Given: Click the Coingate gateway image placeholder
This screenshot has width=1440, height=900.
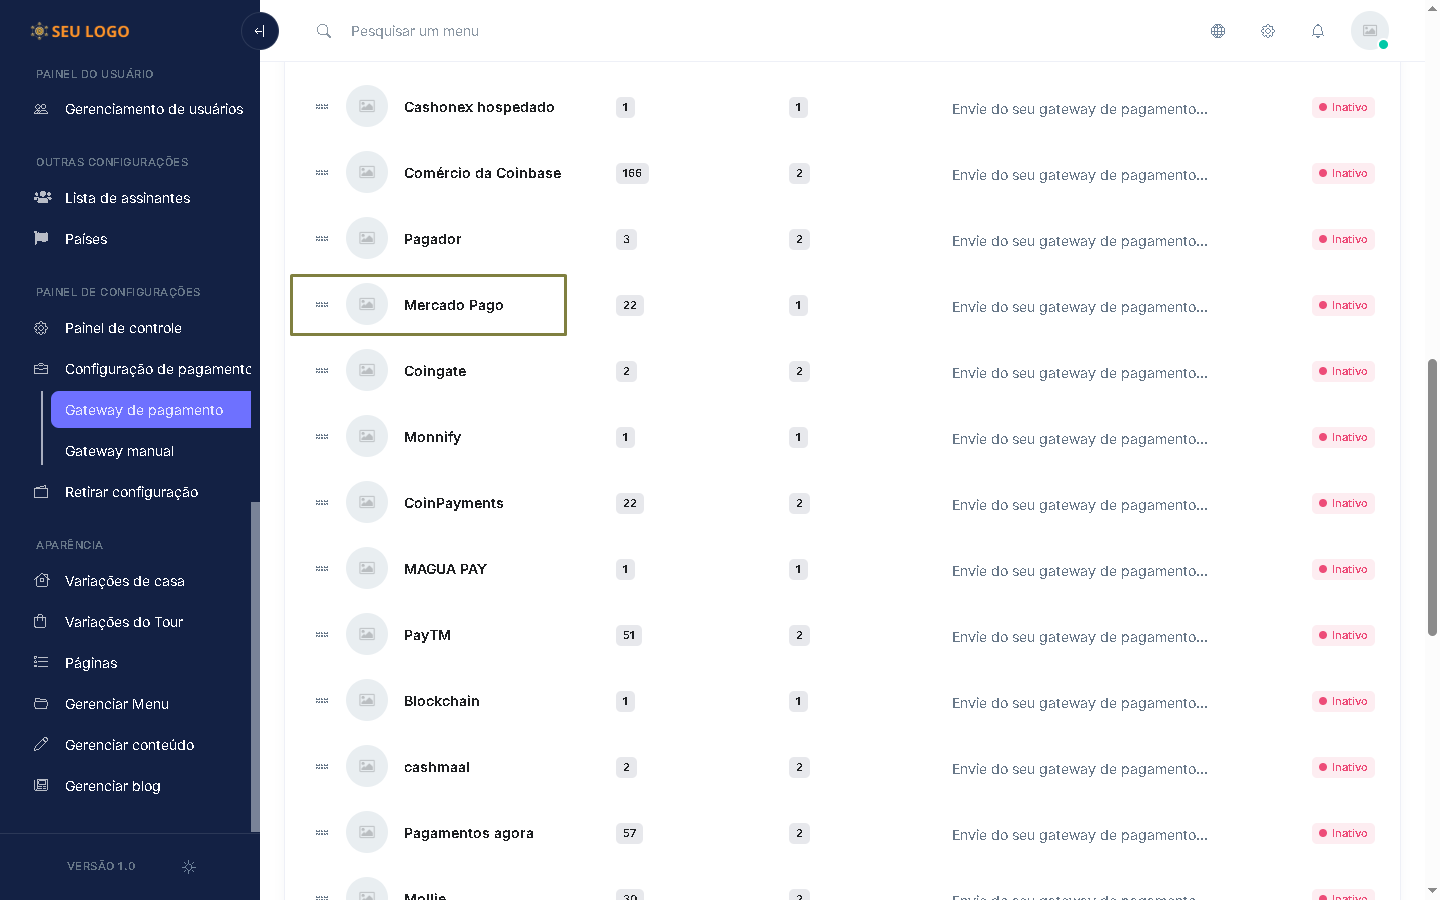Looking at the screenshot, I should (x=367, y=371).
